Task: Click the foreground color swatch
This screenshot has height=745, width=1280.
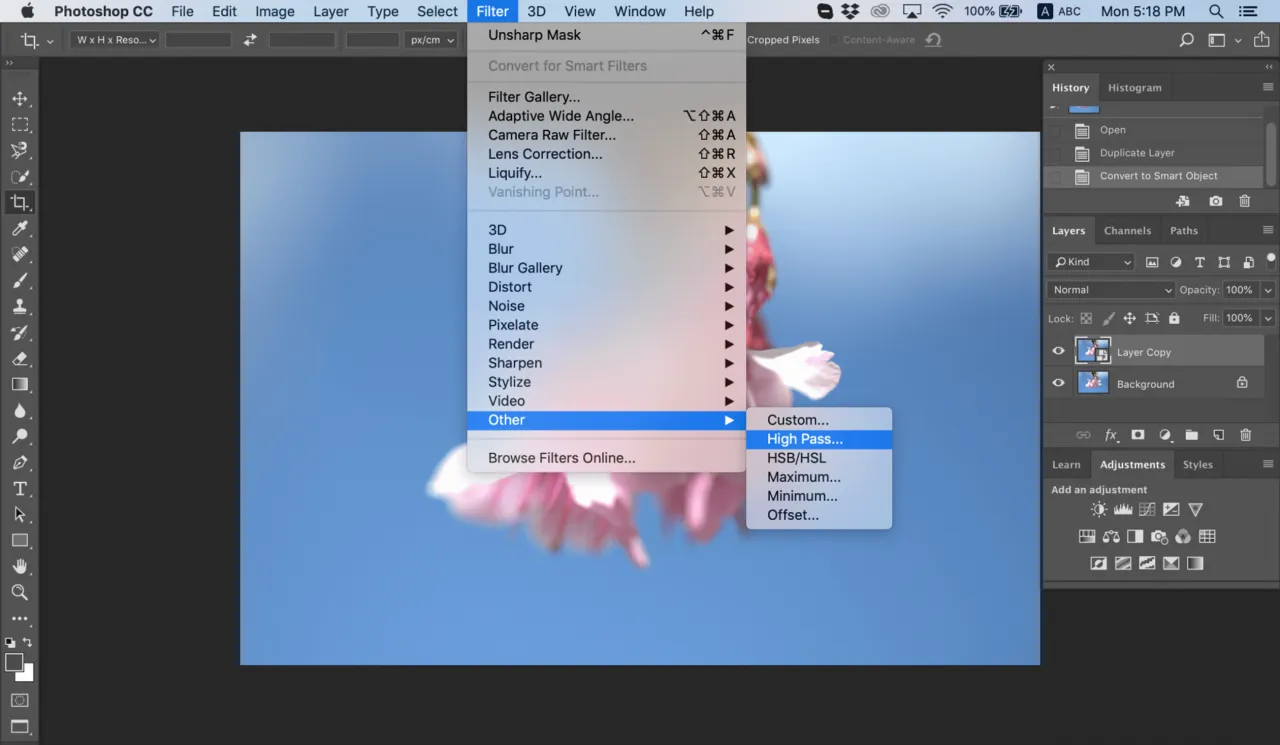Action: (x=14, y=664)
